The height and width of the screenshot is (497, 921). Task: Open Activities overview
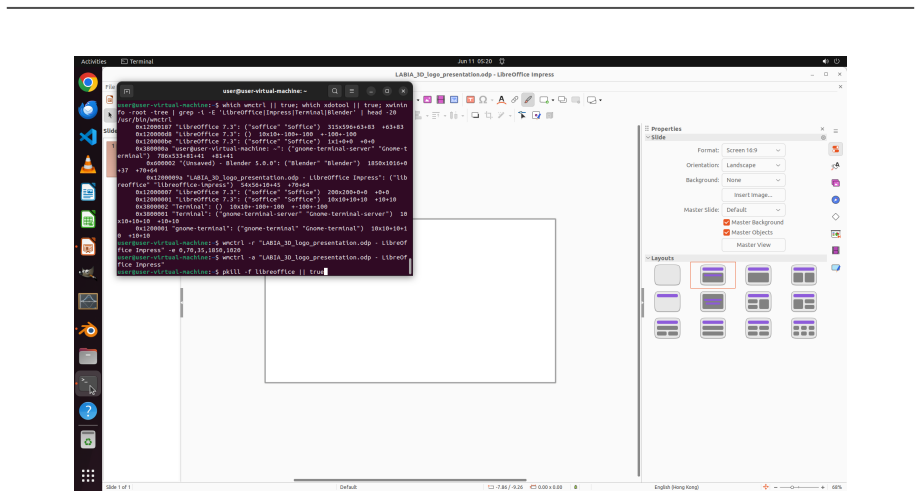pos(93,61)
